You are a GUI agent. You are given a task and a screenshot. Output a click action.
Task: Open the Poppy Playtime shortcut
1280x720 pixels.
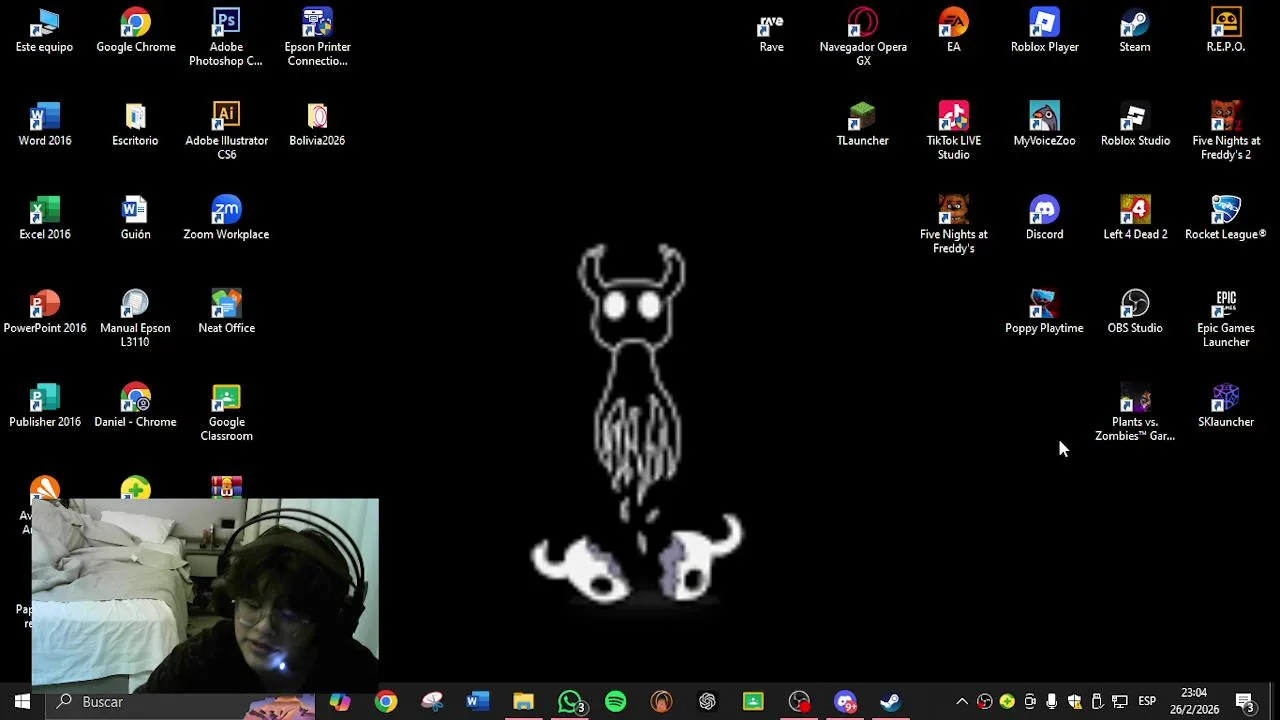1044,313
